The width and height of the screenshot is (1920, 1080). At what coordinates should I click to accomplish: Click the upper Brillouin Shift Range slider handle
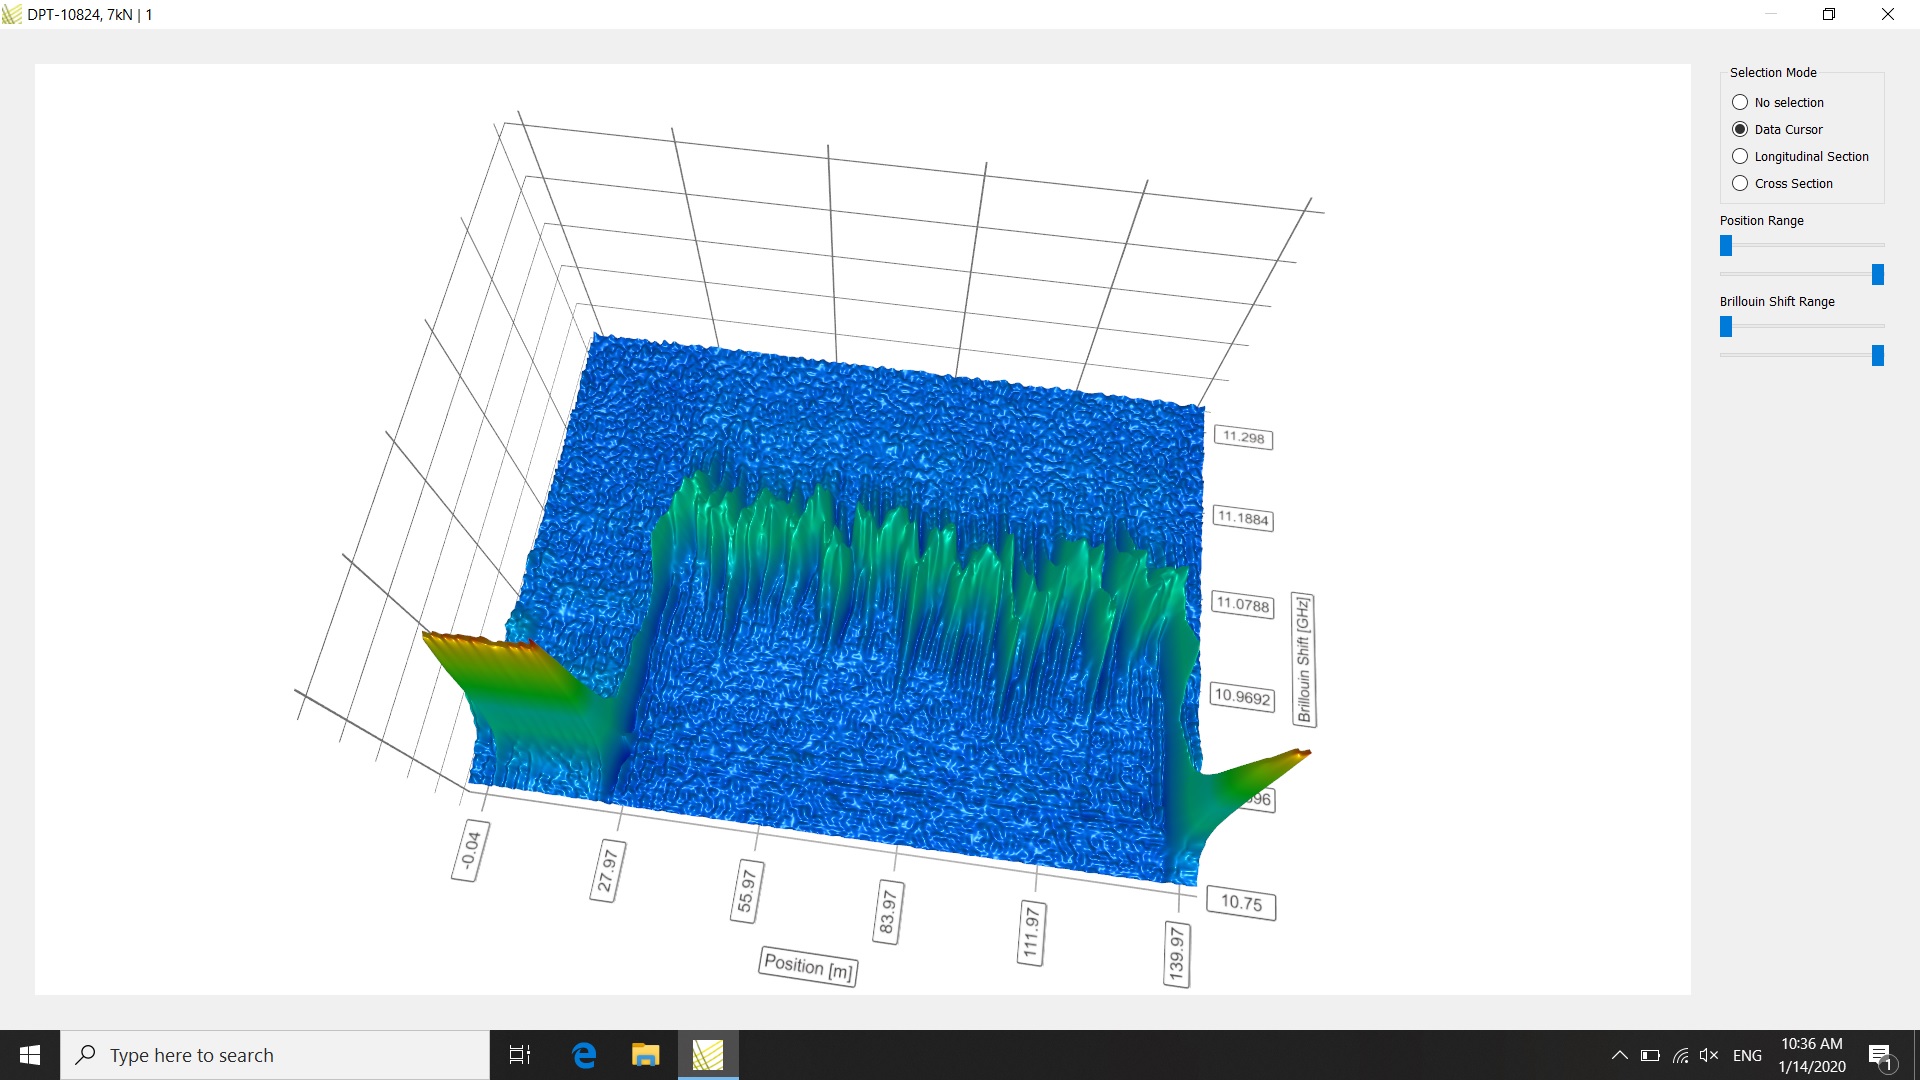click(1726, 326)
